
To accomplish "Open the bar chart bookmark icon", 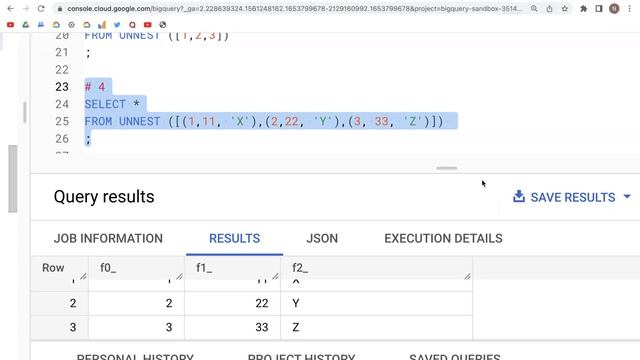I will click(x=102, y=25).
